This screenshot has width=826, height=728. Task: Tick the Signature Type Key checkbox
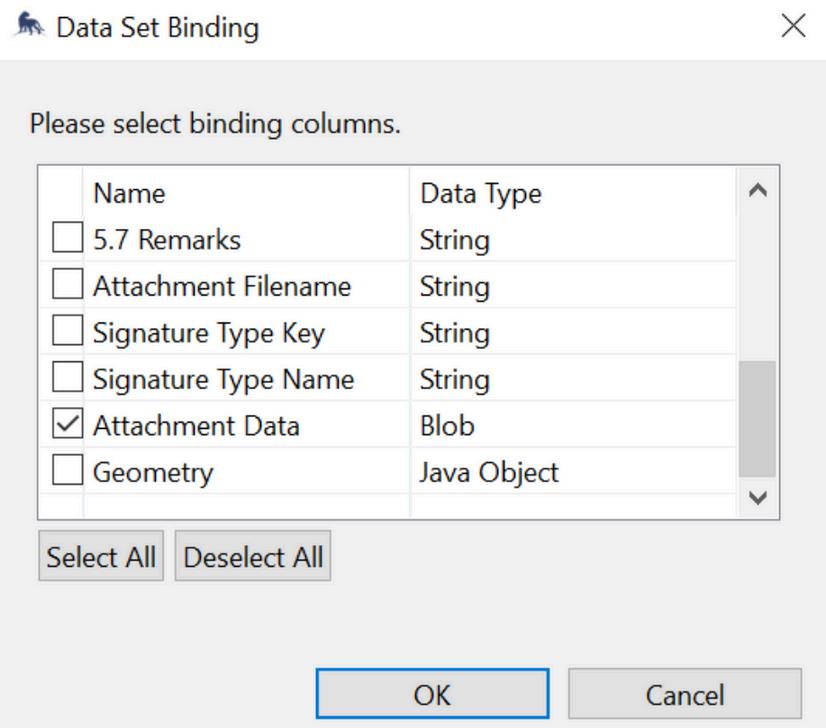(x=66, y=333)
